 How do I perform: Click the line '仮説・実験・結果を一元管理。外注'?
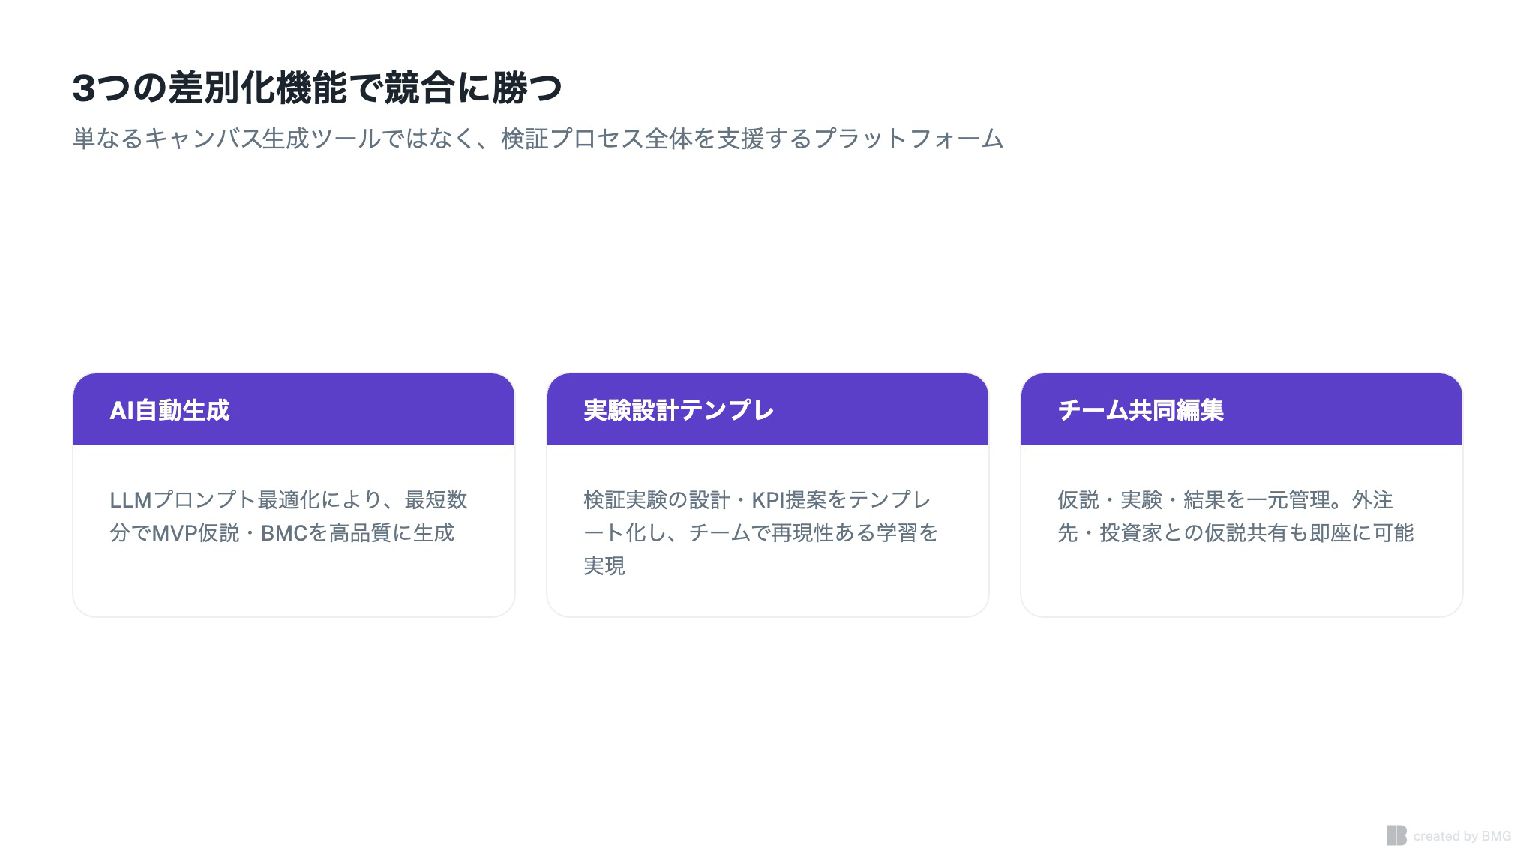1225,500
